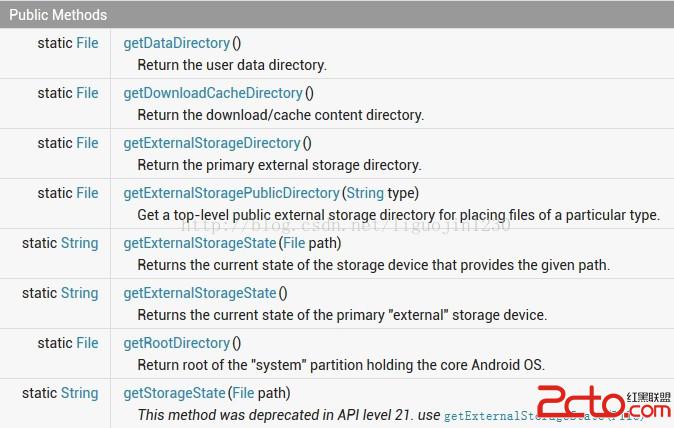Click File return type beside getRootDirectory

coord(87,343)
